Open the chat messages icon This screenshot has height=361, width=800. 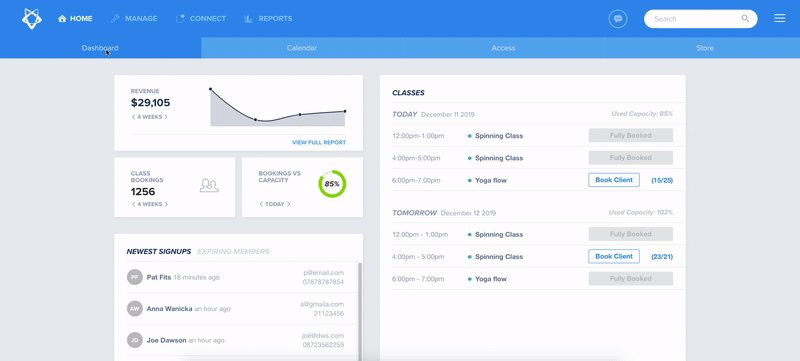pos(618,19)
